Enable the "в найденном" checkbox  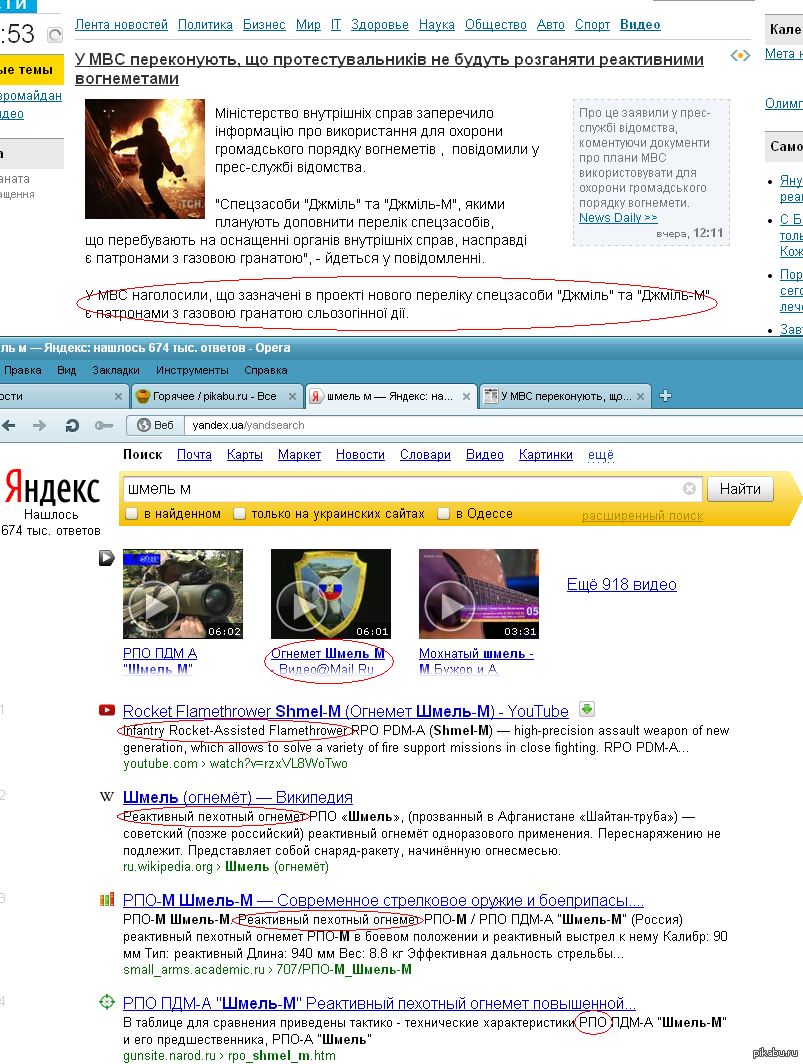click(x=132, y=514)
